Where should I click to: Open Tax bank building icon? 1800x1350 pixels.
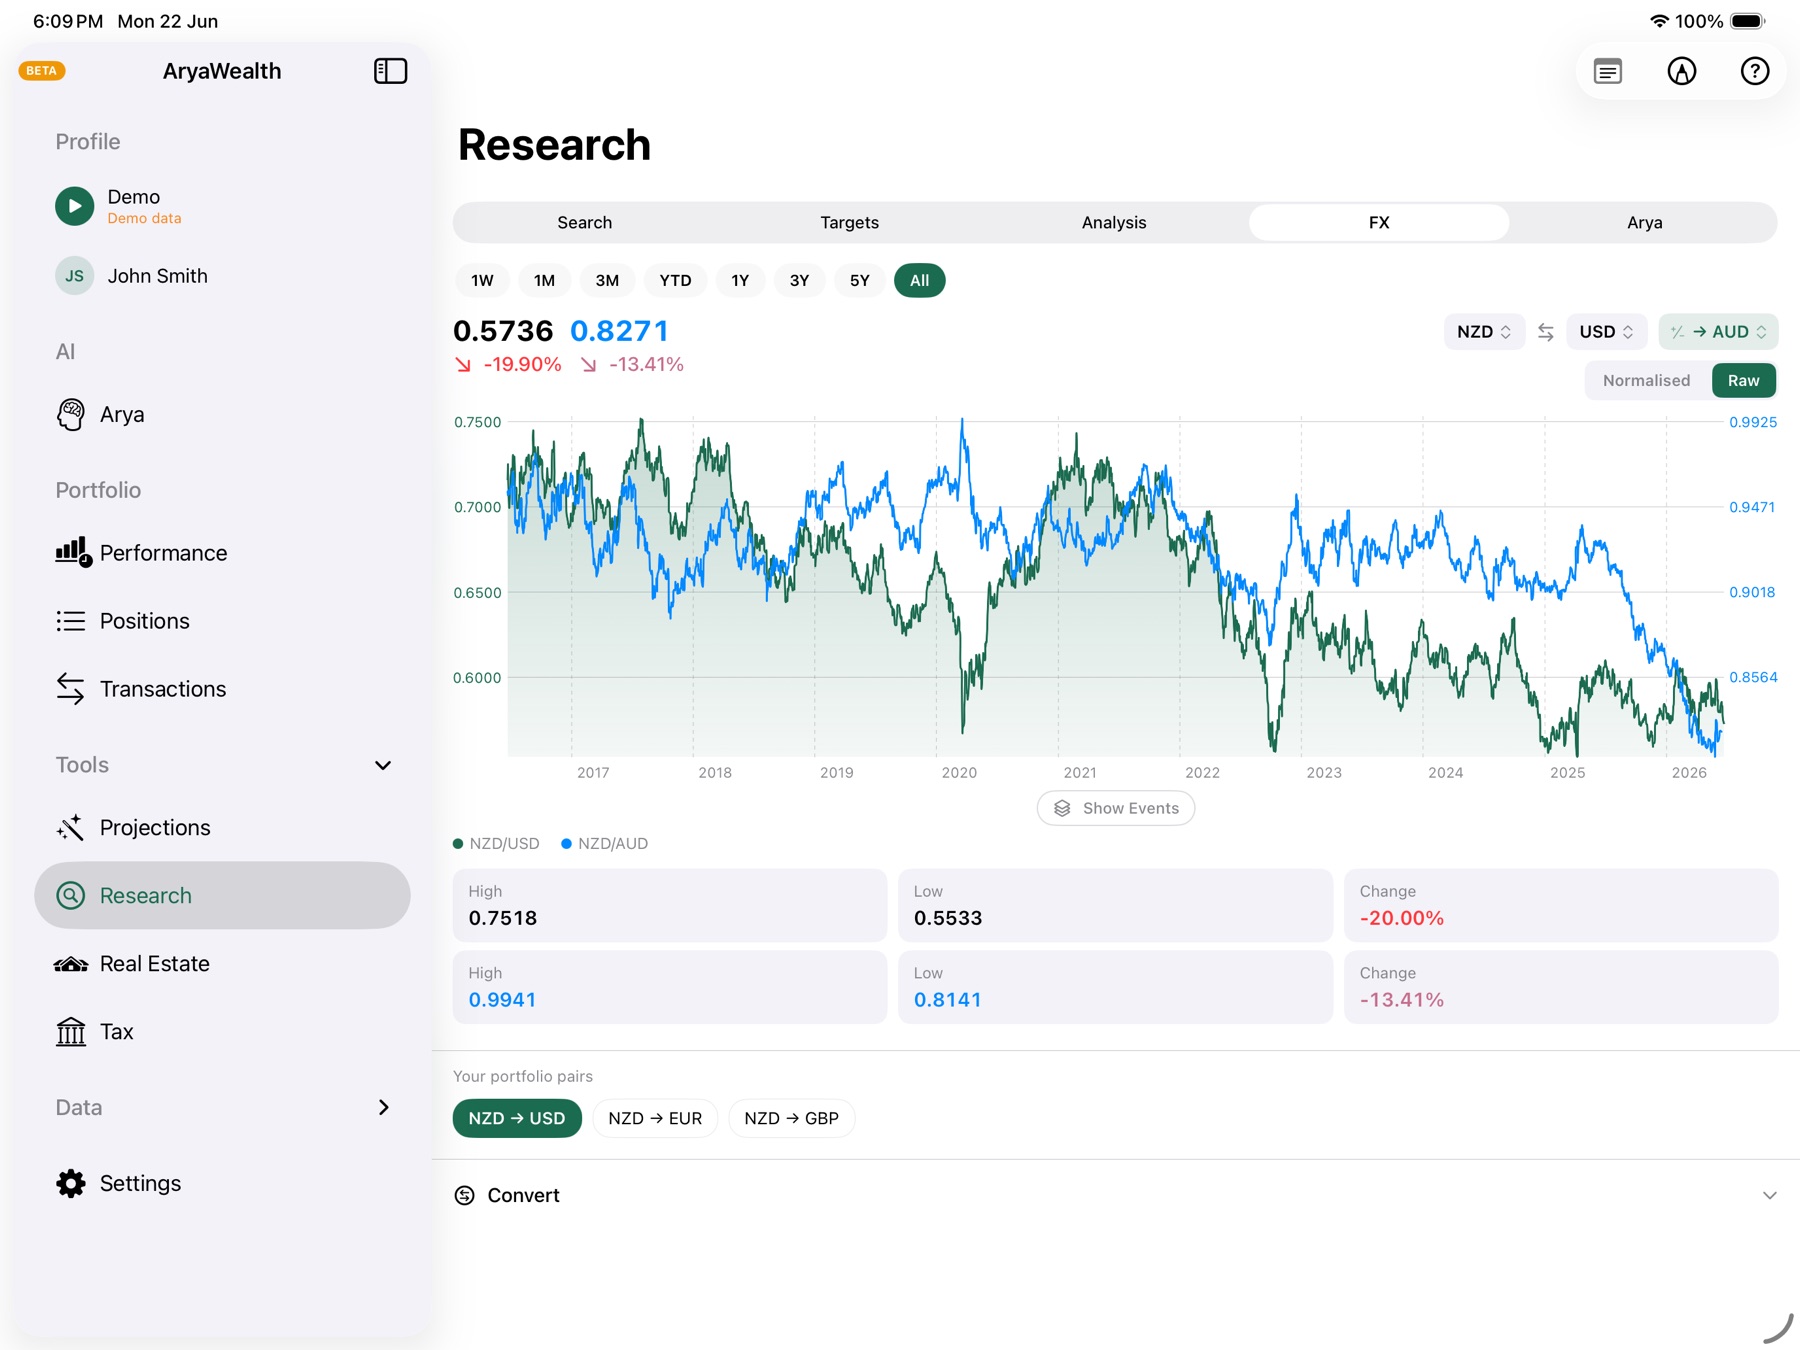[x=71, y=1031]
